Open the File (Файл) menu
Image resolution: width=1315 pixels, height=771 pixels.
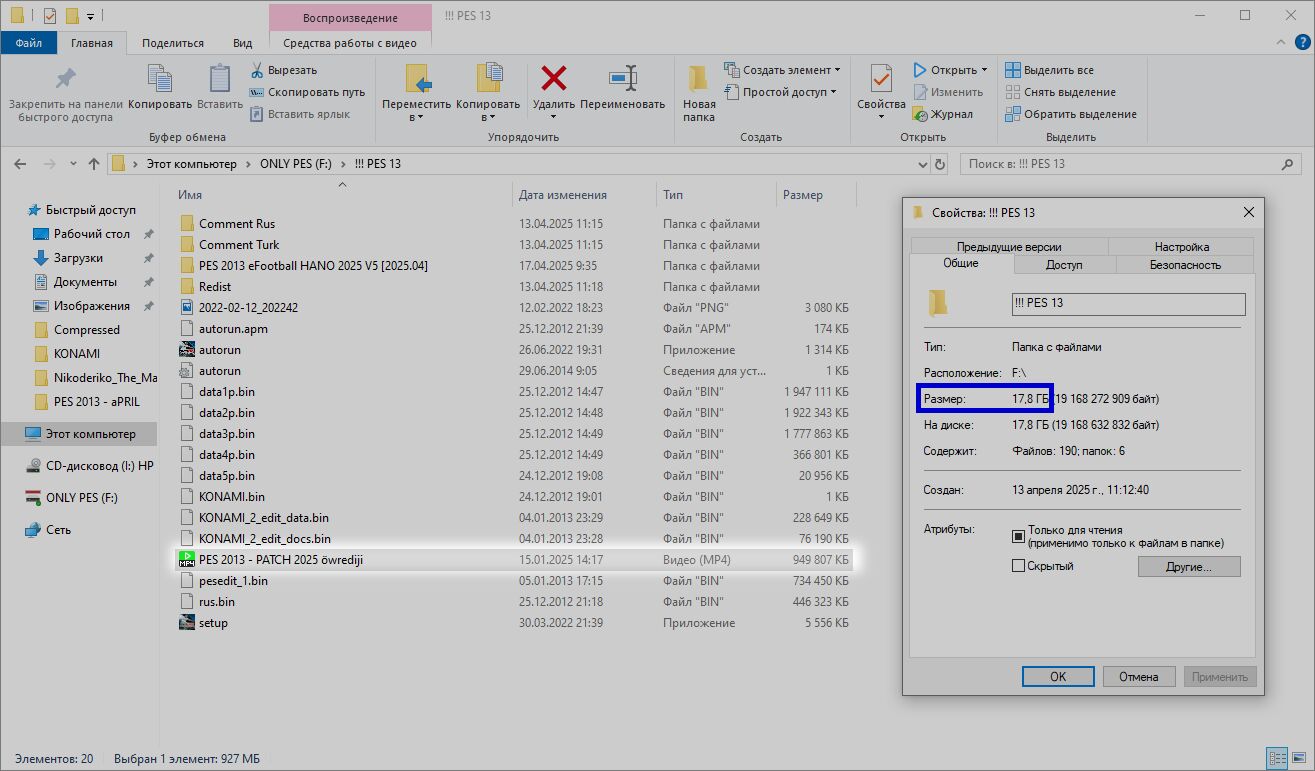(28, 43)
